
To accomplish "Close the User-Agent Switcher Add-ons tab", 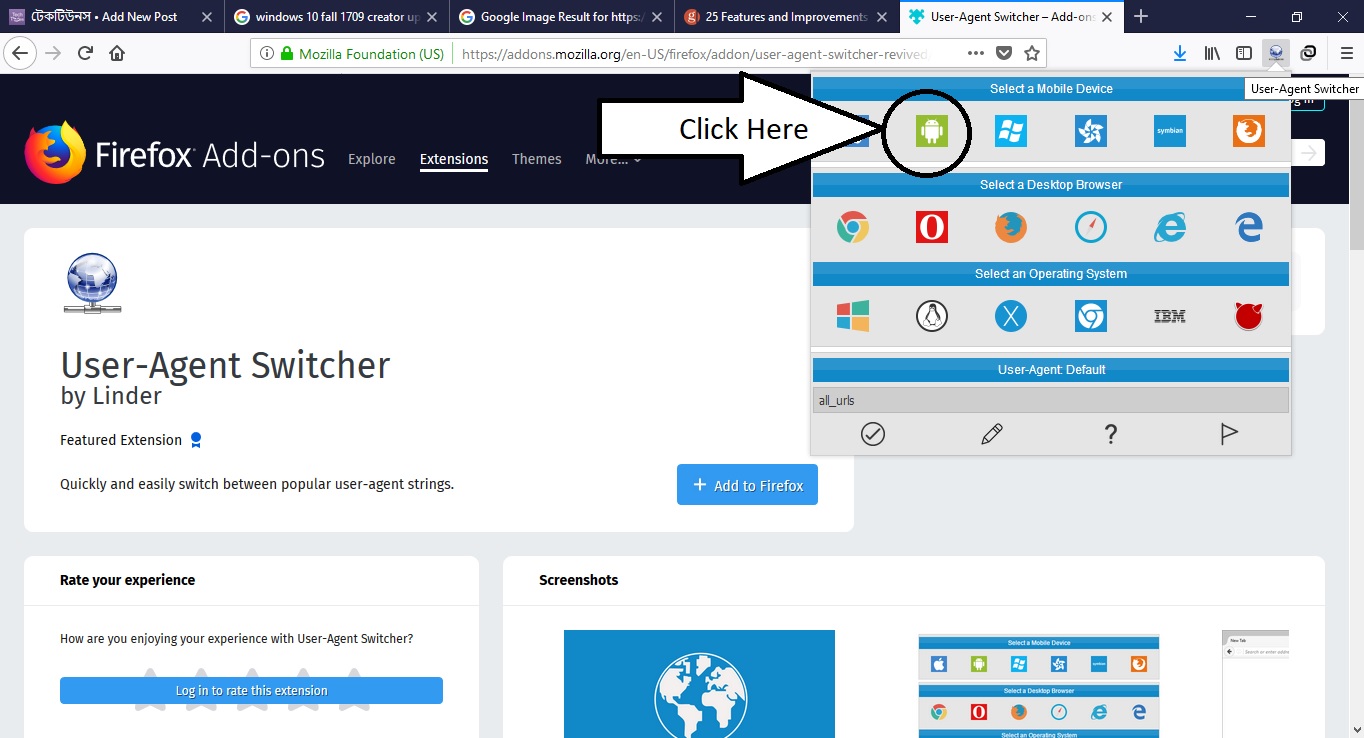I will 1107,17.
